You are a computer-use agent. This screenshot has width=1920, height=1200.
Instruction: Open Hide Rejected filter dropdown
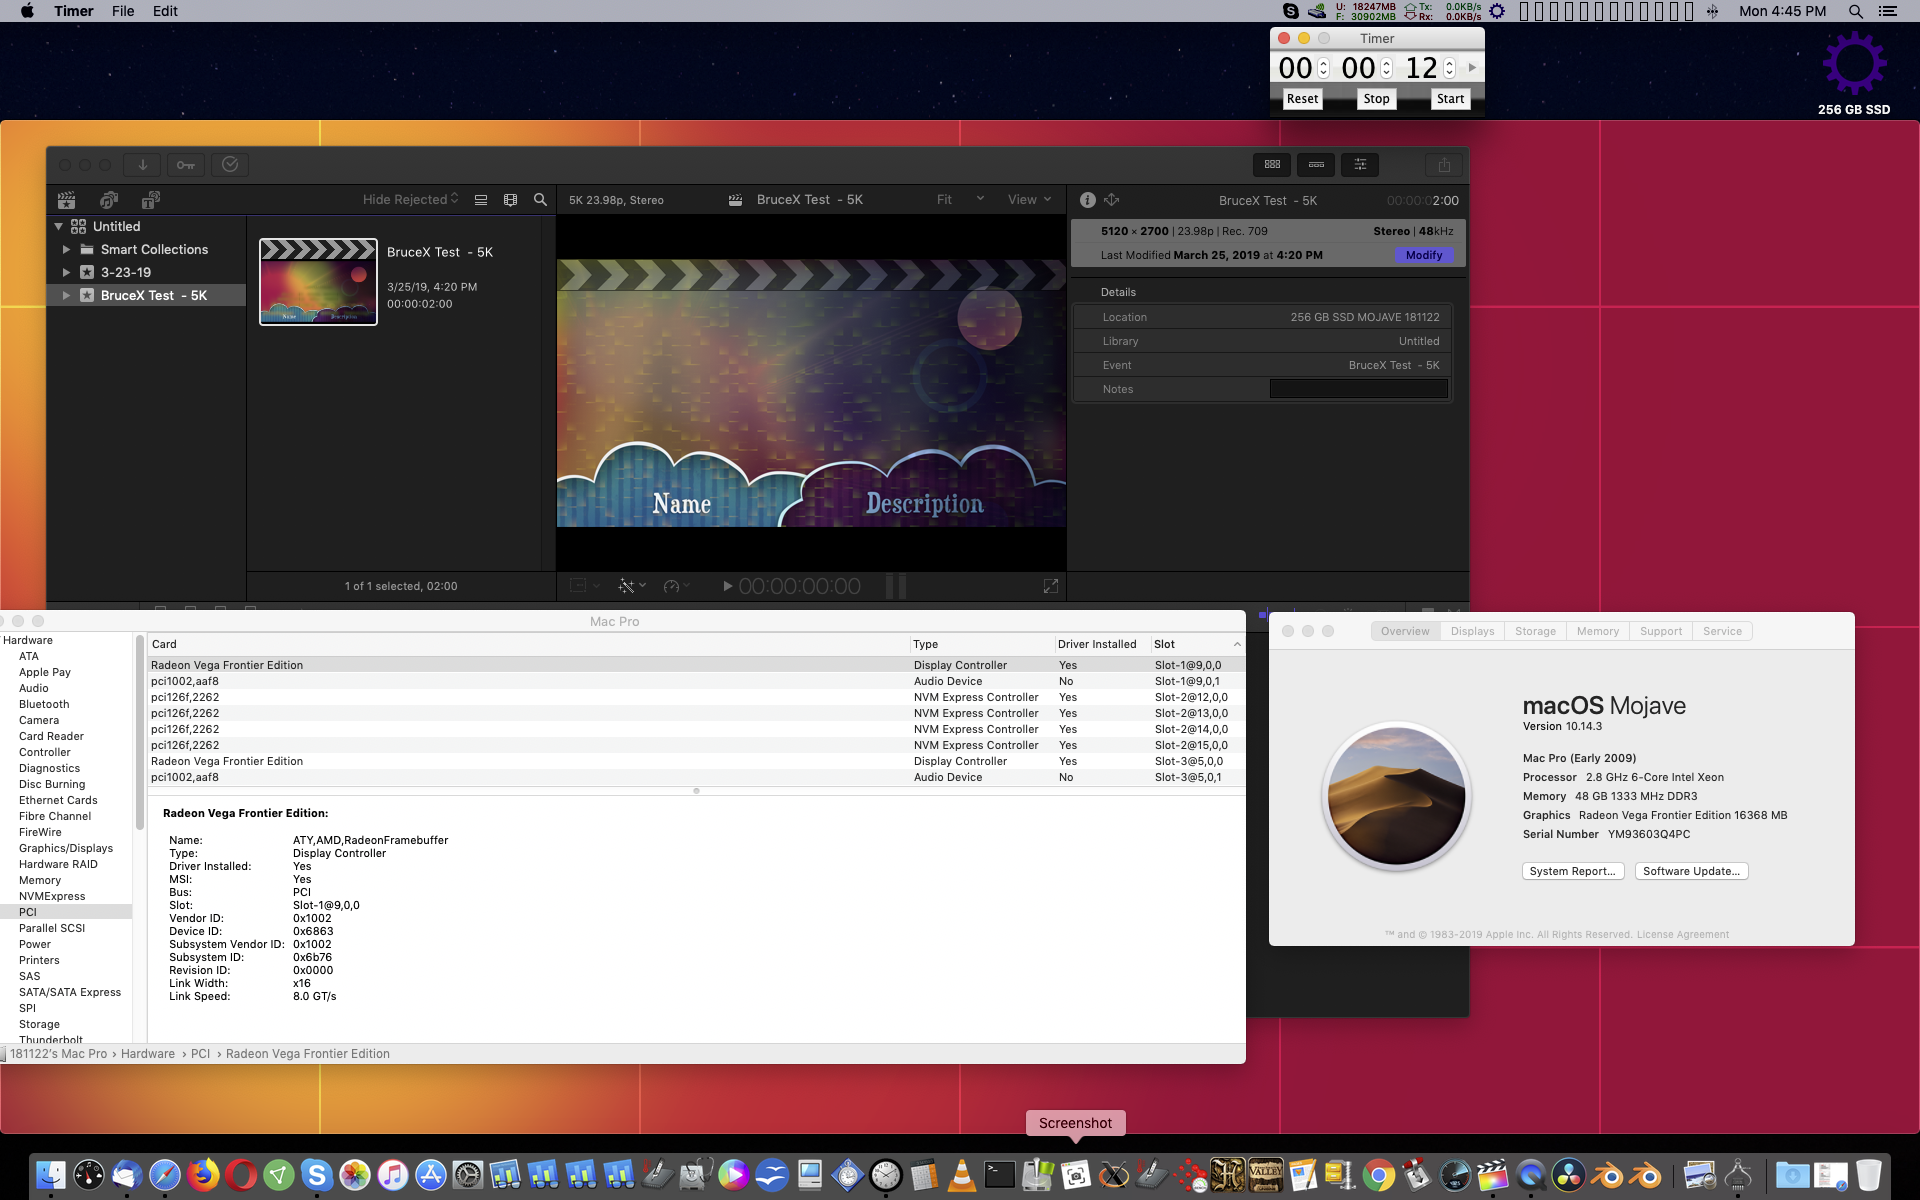click(410, 200)
